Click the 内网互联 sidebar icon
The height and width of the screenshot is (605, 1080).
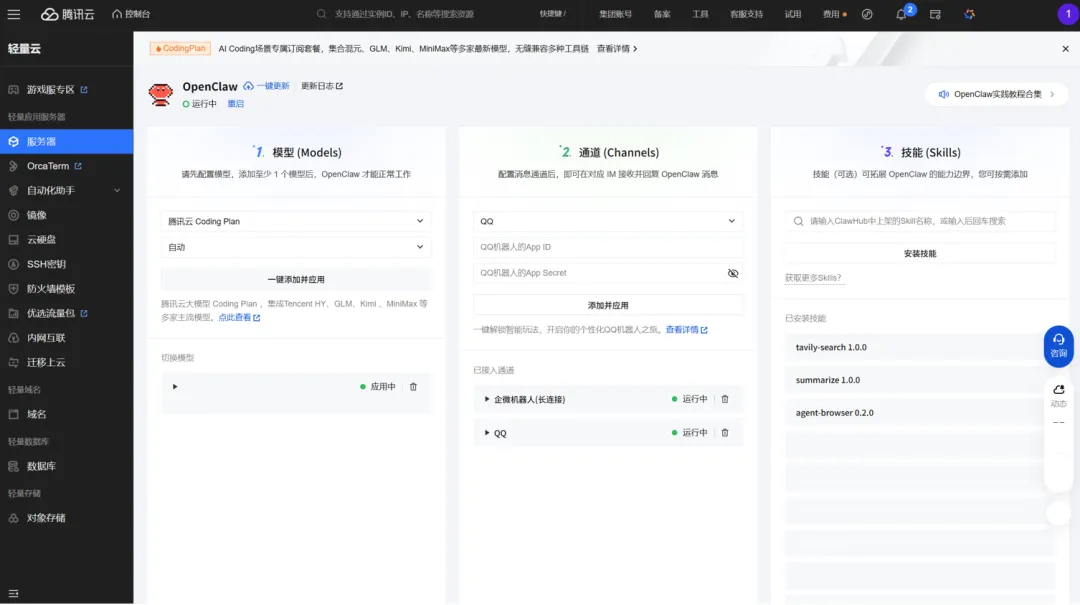click(x=13, y=338)
